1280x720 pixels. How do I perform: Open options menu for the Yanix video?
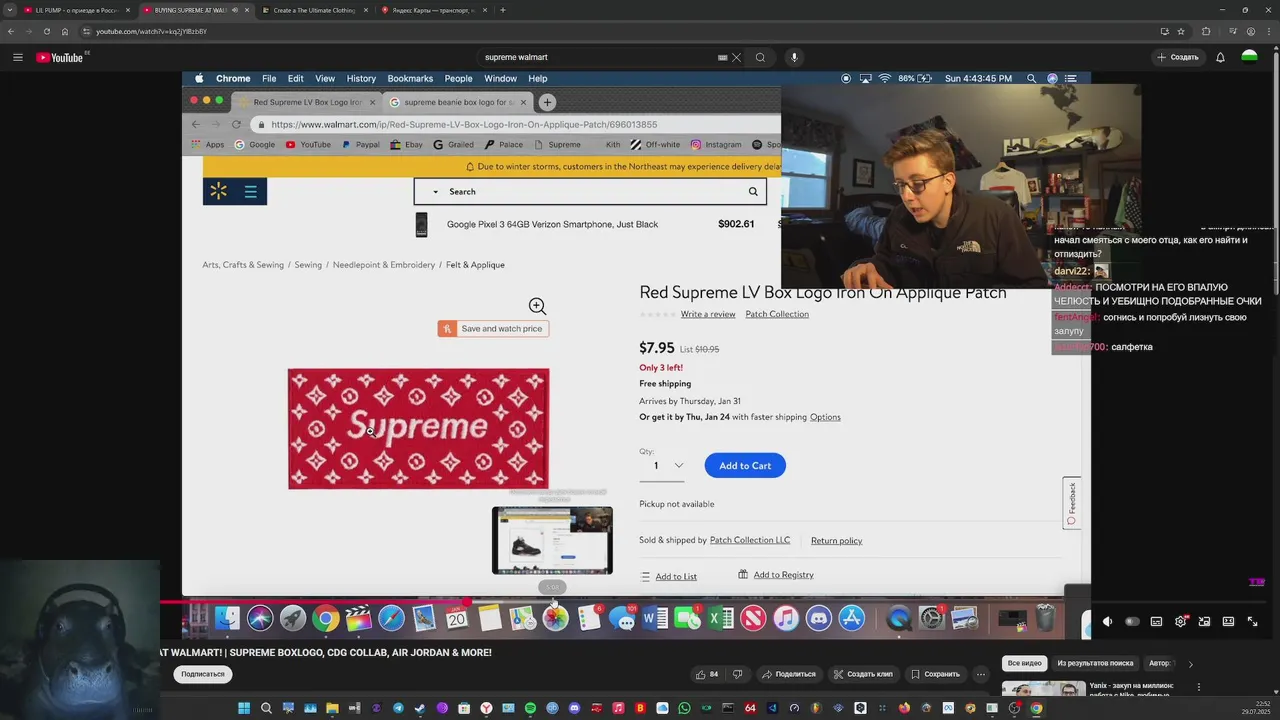[x=1198, y=687]
